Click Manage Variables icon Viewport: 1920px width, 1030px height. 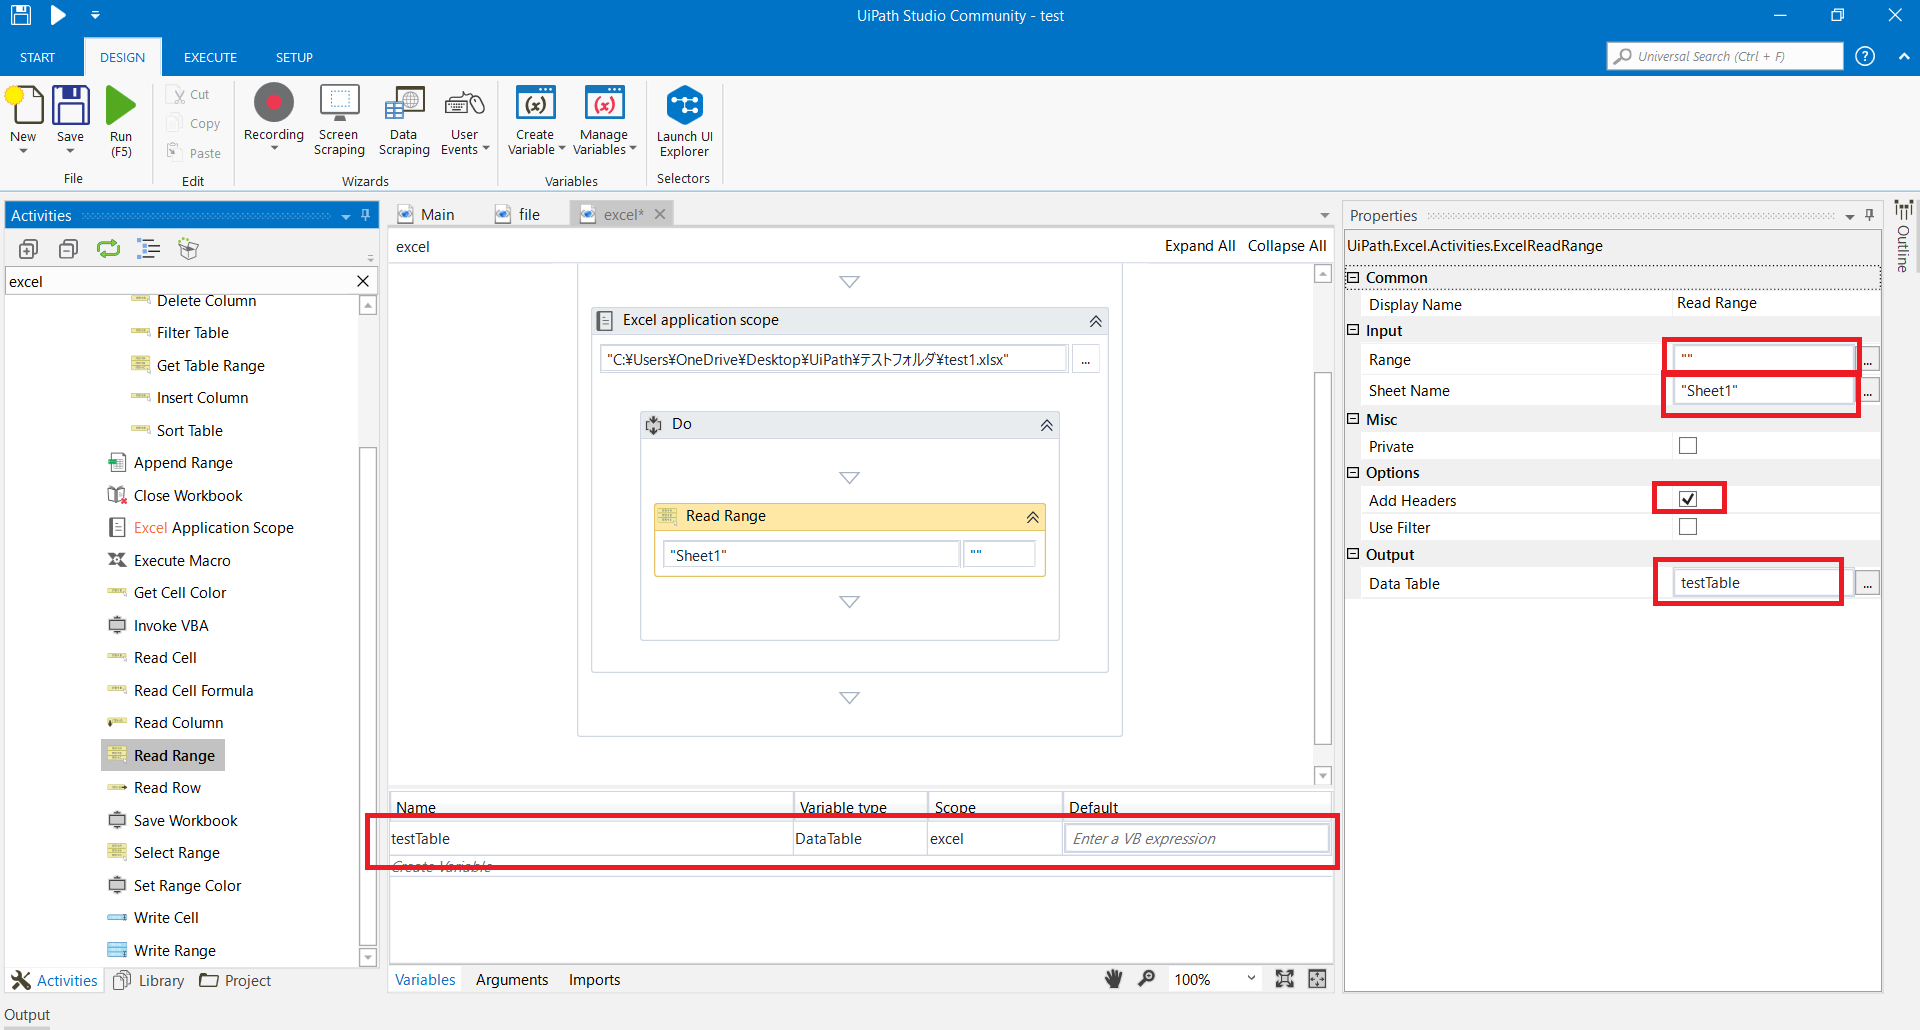(604, 103)
